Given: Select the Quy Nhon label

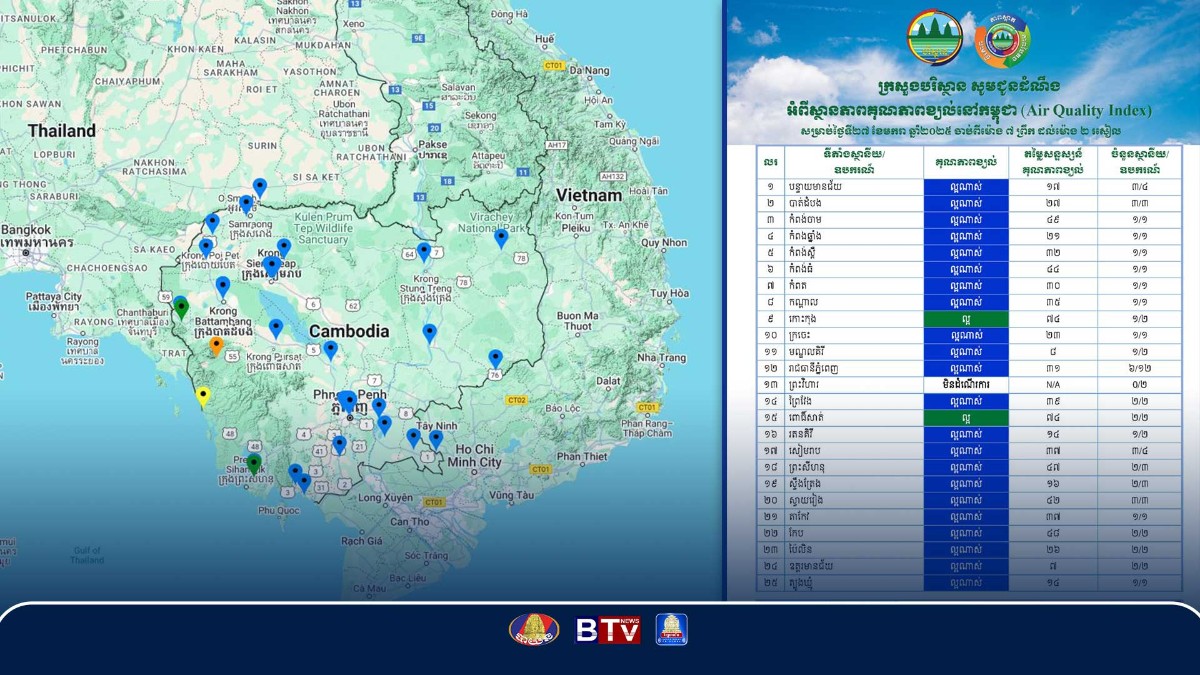Looking at the screenshot, I should 663,242.
